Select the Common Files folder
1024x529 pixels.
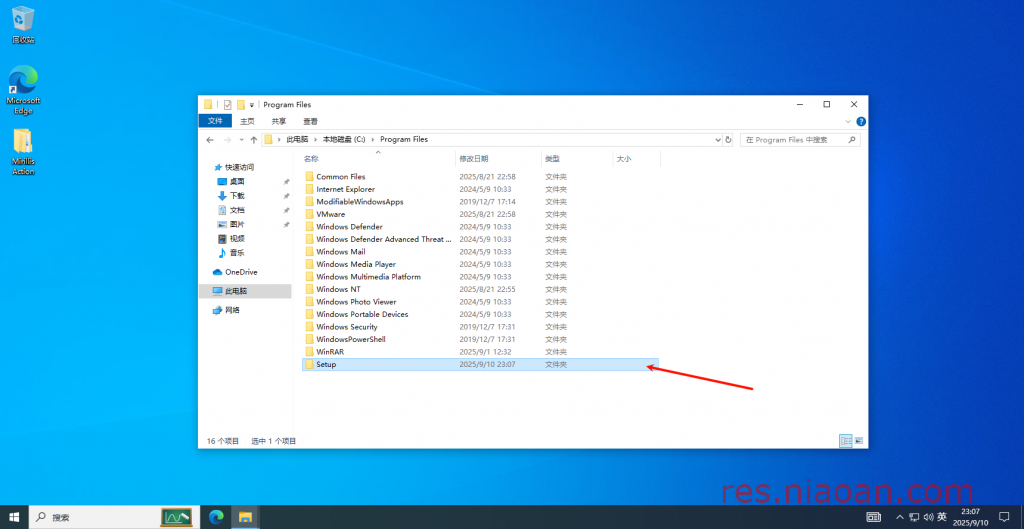pos(481,177)
